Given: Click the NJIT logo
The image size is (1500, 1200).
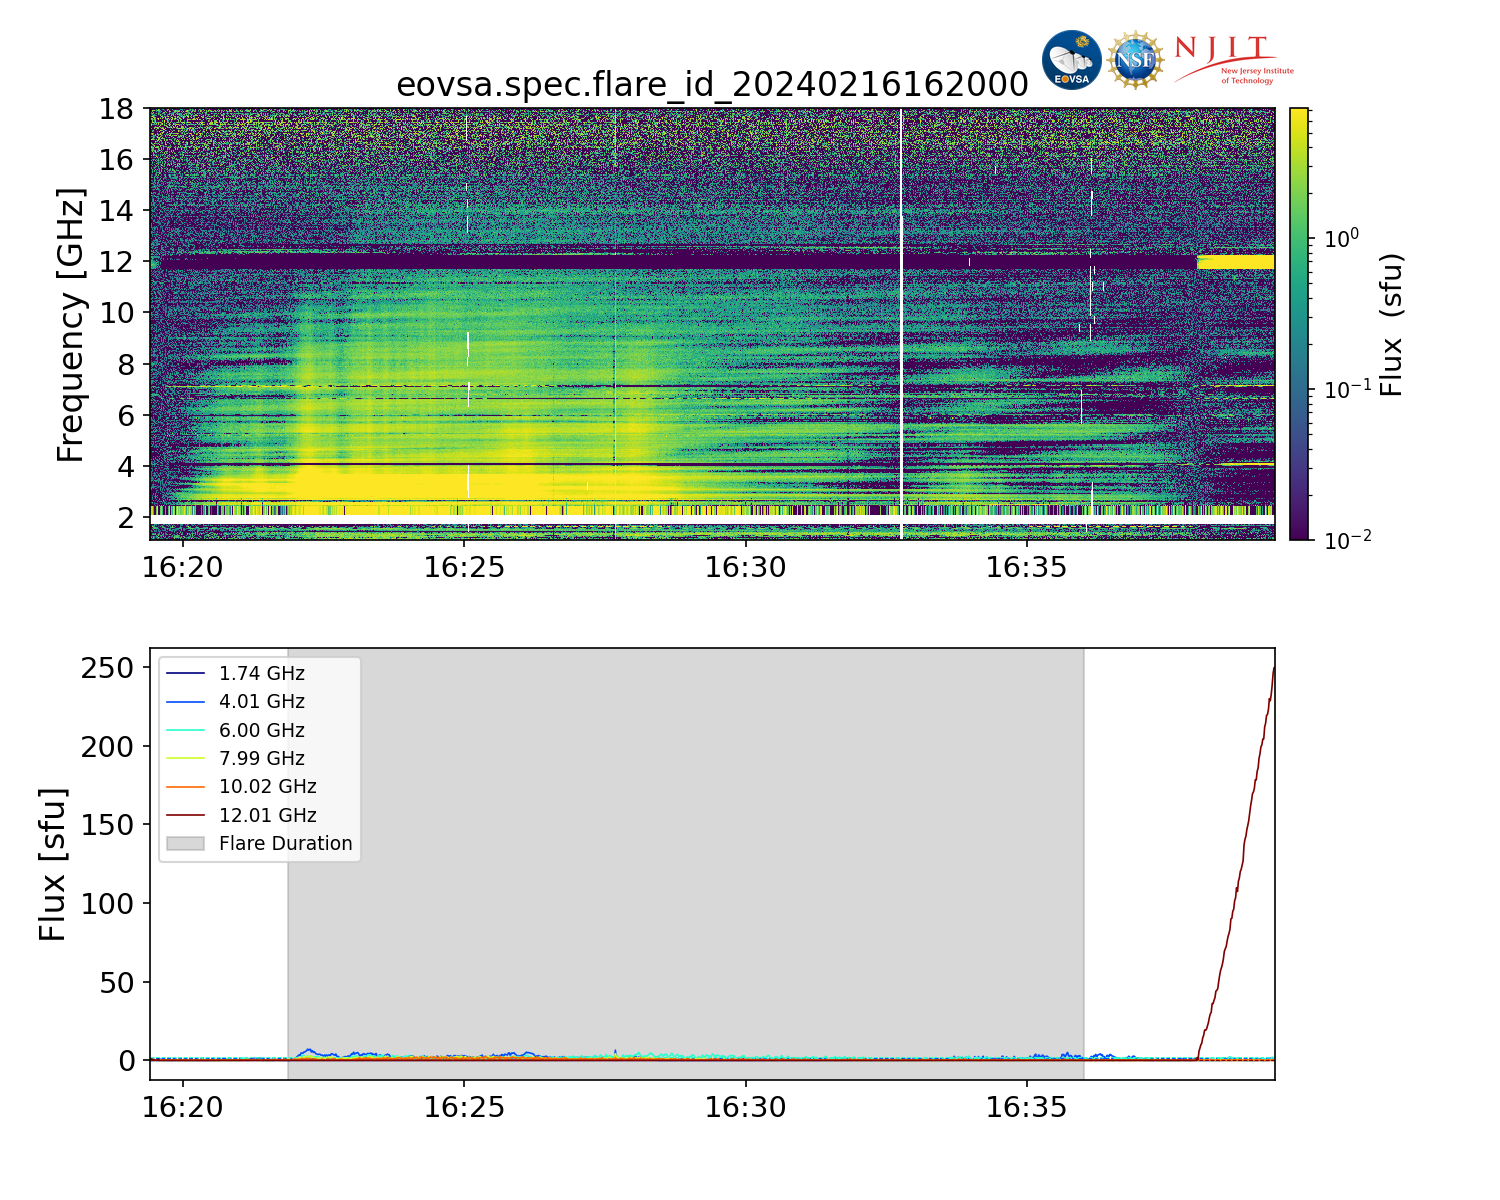Looking at the screenshot, I should [1233, 60].
